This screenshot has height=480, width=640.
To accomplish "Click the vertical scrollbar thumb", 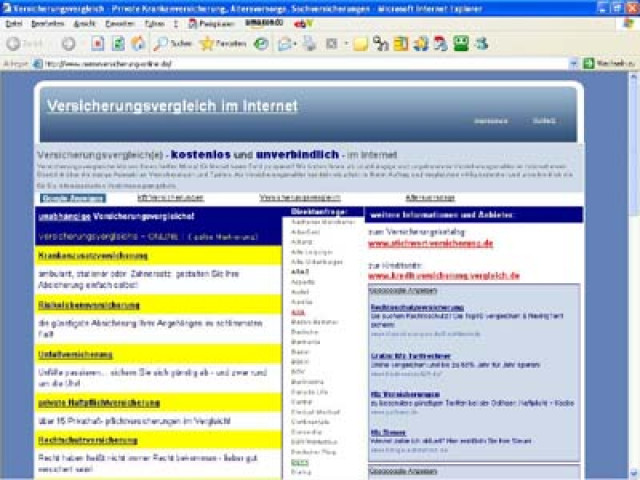I will point(634,147).
